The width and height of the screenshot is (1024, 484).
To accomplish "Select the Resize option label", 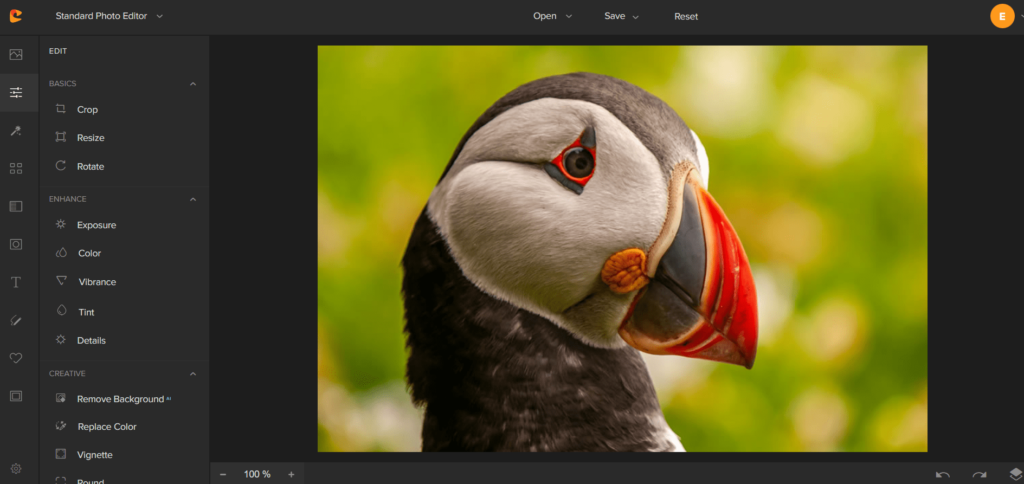I will coord(91,138).
